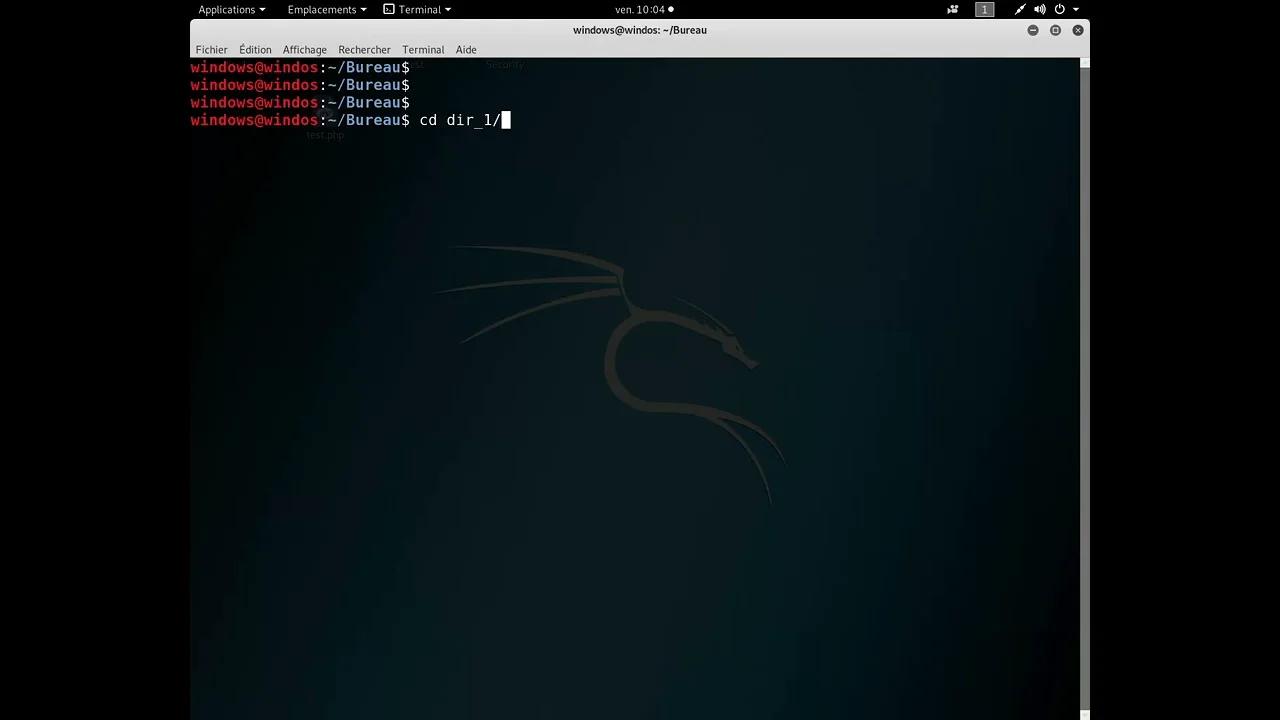Open the Affichage menu
Image resolution: width=1280 pixels, height=720 pixels.
[304, 49]
